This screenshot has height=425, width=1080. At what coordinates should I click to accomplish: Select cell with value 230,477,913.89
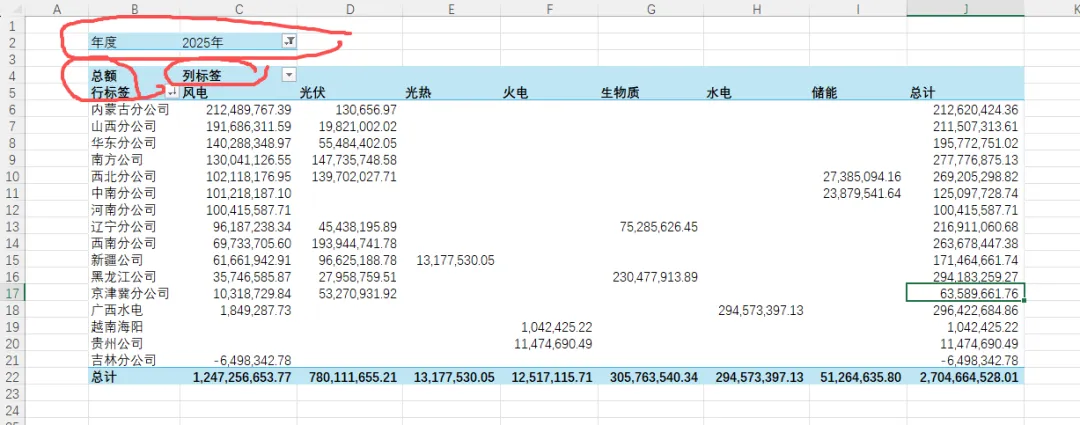pyautogui.click(x=654, y=277)
